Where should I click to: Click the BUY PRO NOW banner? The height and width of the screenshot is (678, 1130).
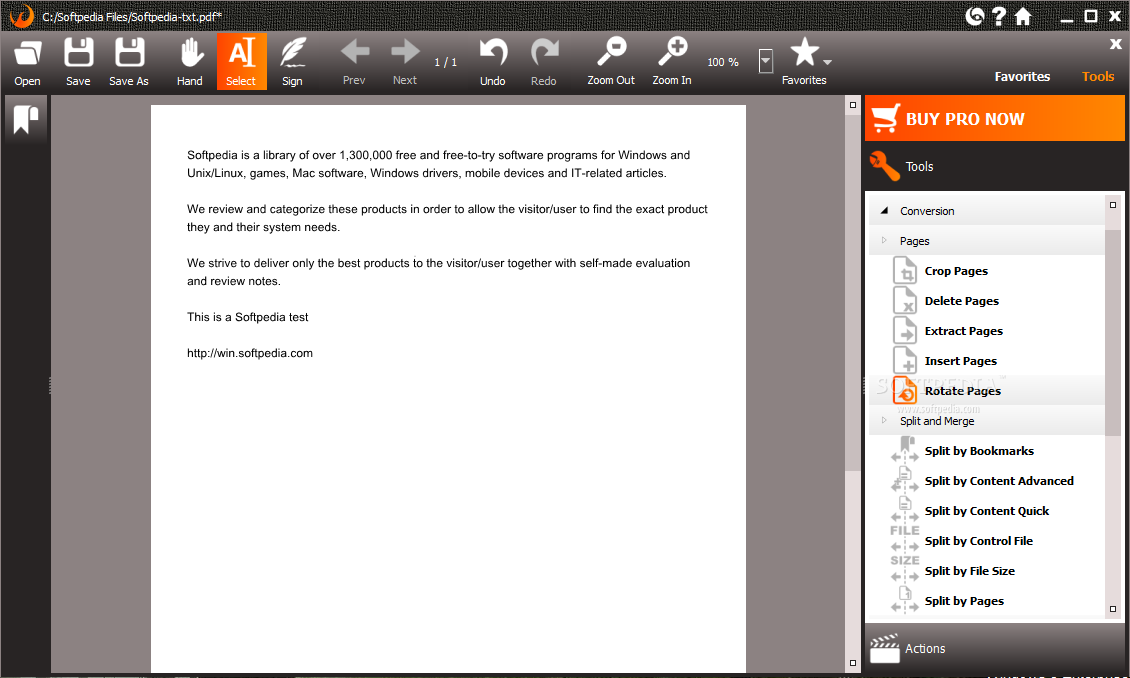click(995, 118)
